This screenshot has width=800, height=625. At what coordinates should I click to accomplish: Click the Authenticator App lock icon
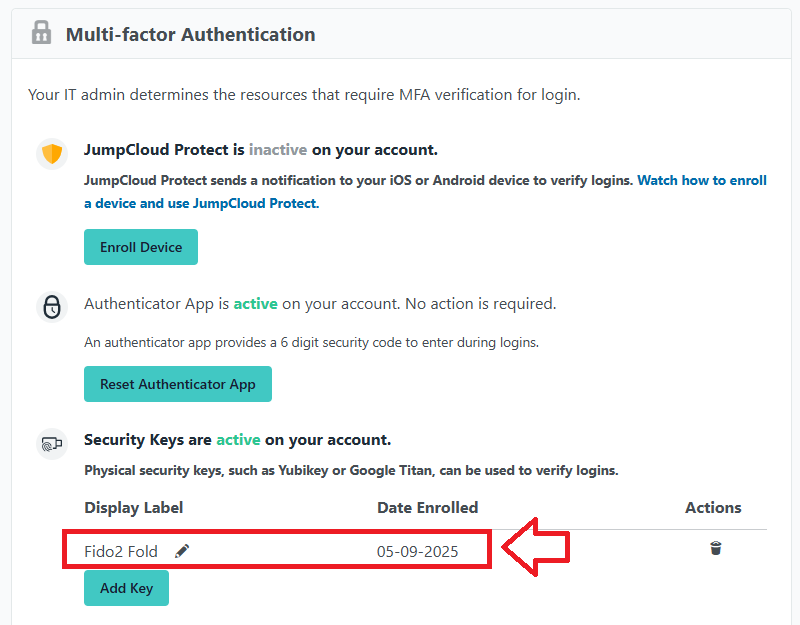(51, 306)
